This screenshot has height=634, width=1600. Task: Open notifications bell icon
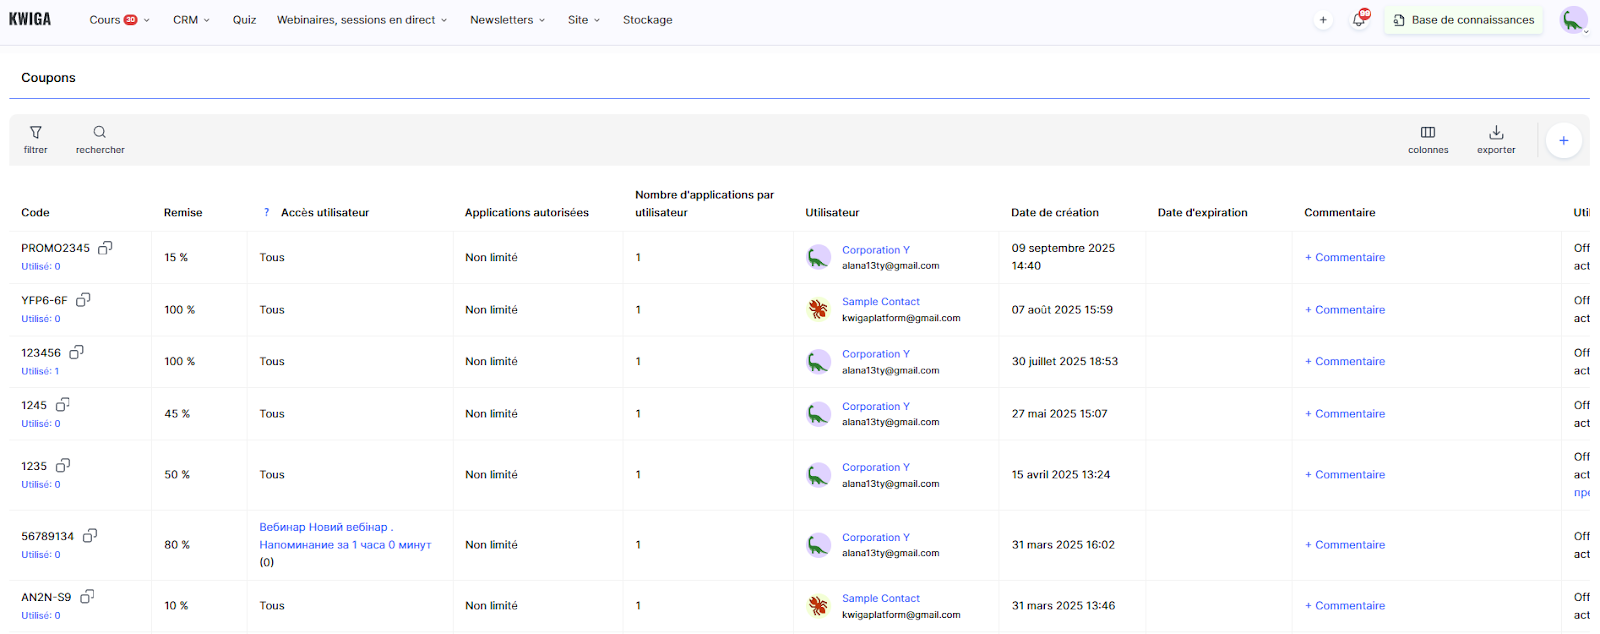pos(1359,20)
